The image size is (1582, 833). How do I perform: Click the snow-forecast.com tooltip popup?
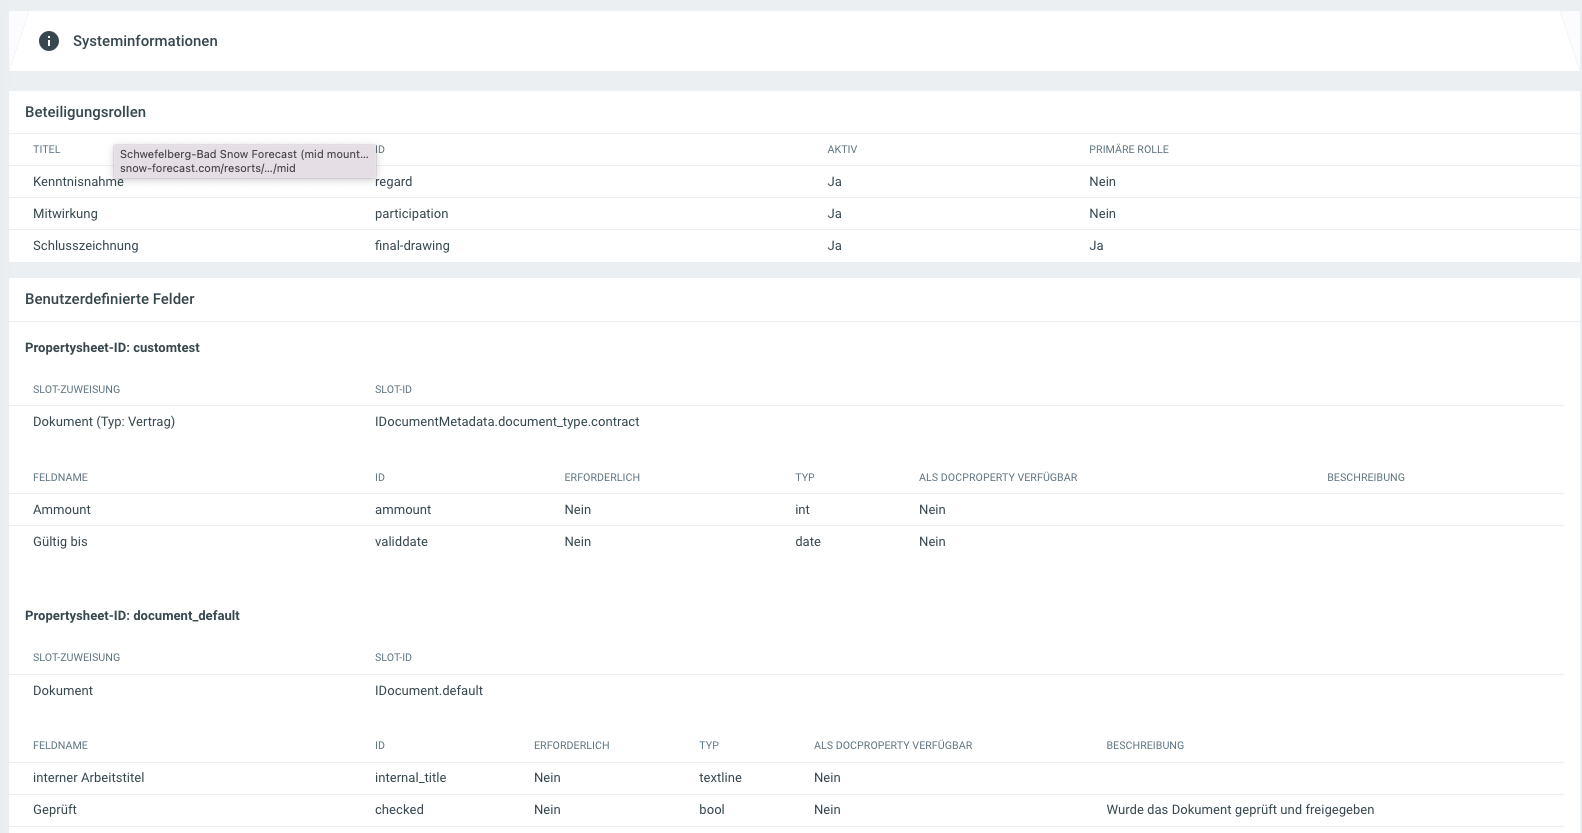(x=244, y=161)
